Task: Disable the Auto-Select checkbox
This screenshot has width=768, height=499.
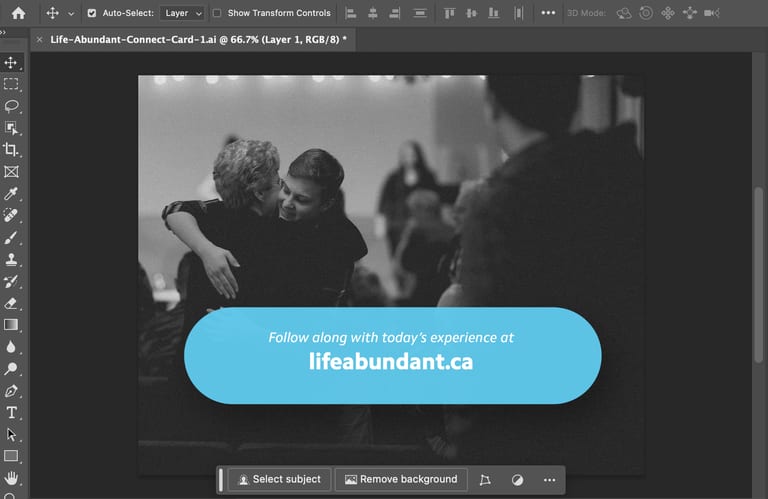Action: click(x=92, y=13)
